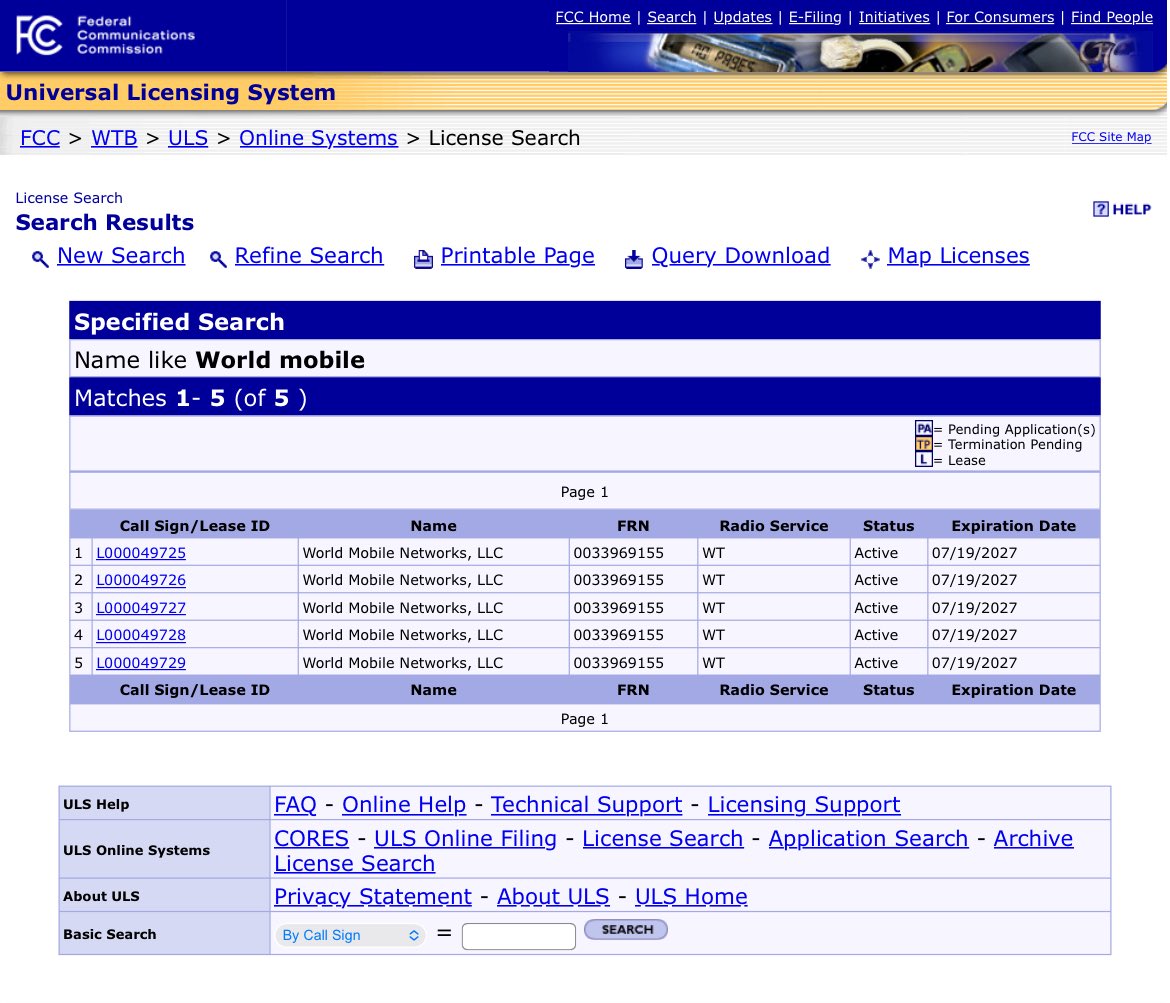Click the expiration date 07/19/2027 in row 2
Image resolution: width=1170 pixels, height=1003 pixels.
[x=975, y=580]
